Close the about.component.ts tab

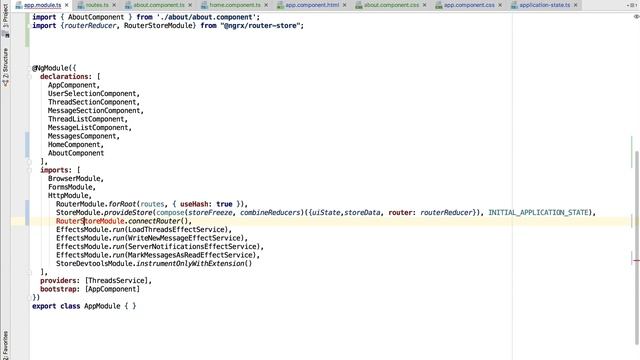click(190, 5)
